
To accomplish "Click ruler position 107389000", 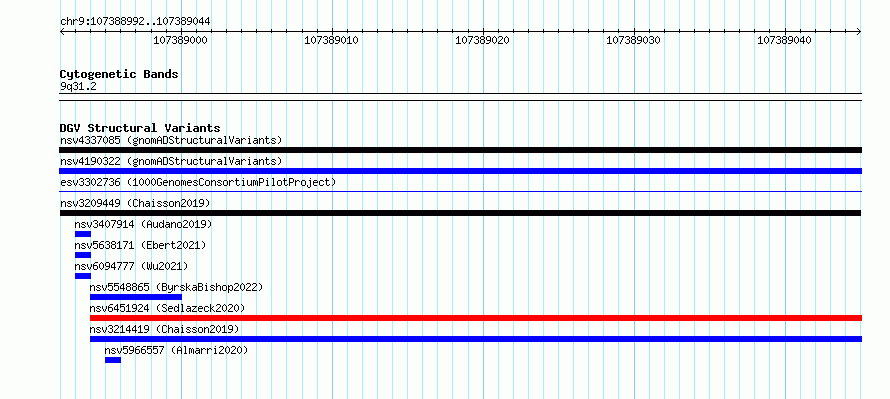I will coord(180,40).
